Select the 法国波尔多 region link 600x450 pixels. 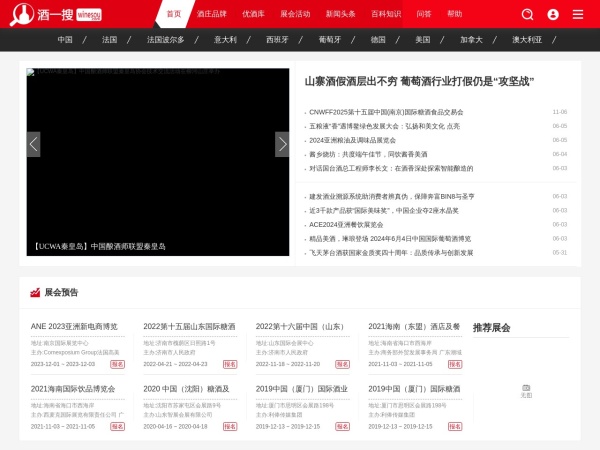[x=165, y=39]
